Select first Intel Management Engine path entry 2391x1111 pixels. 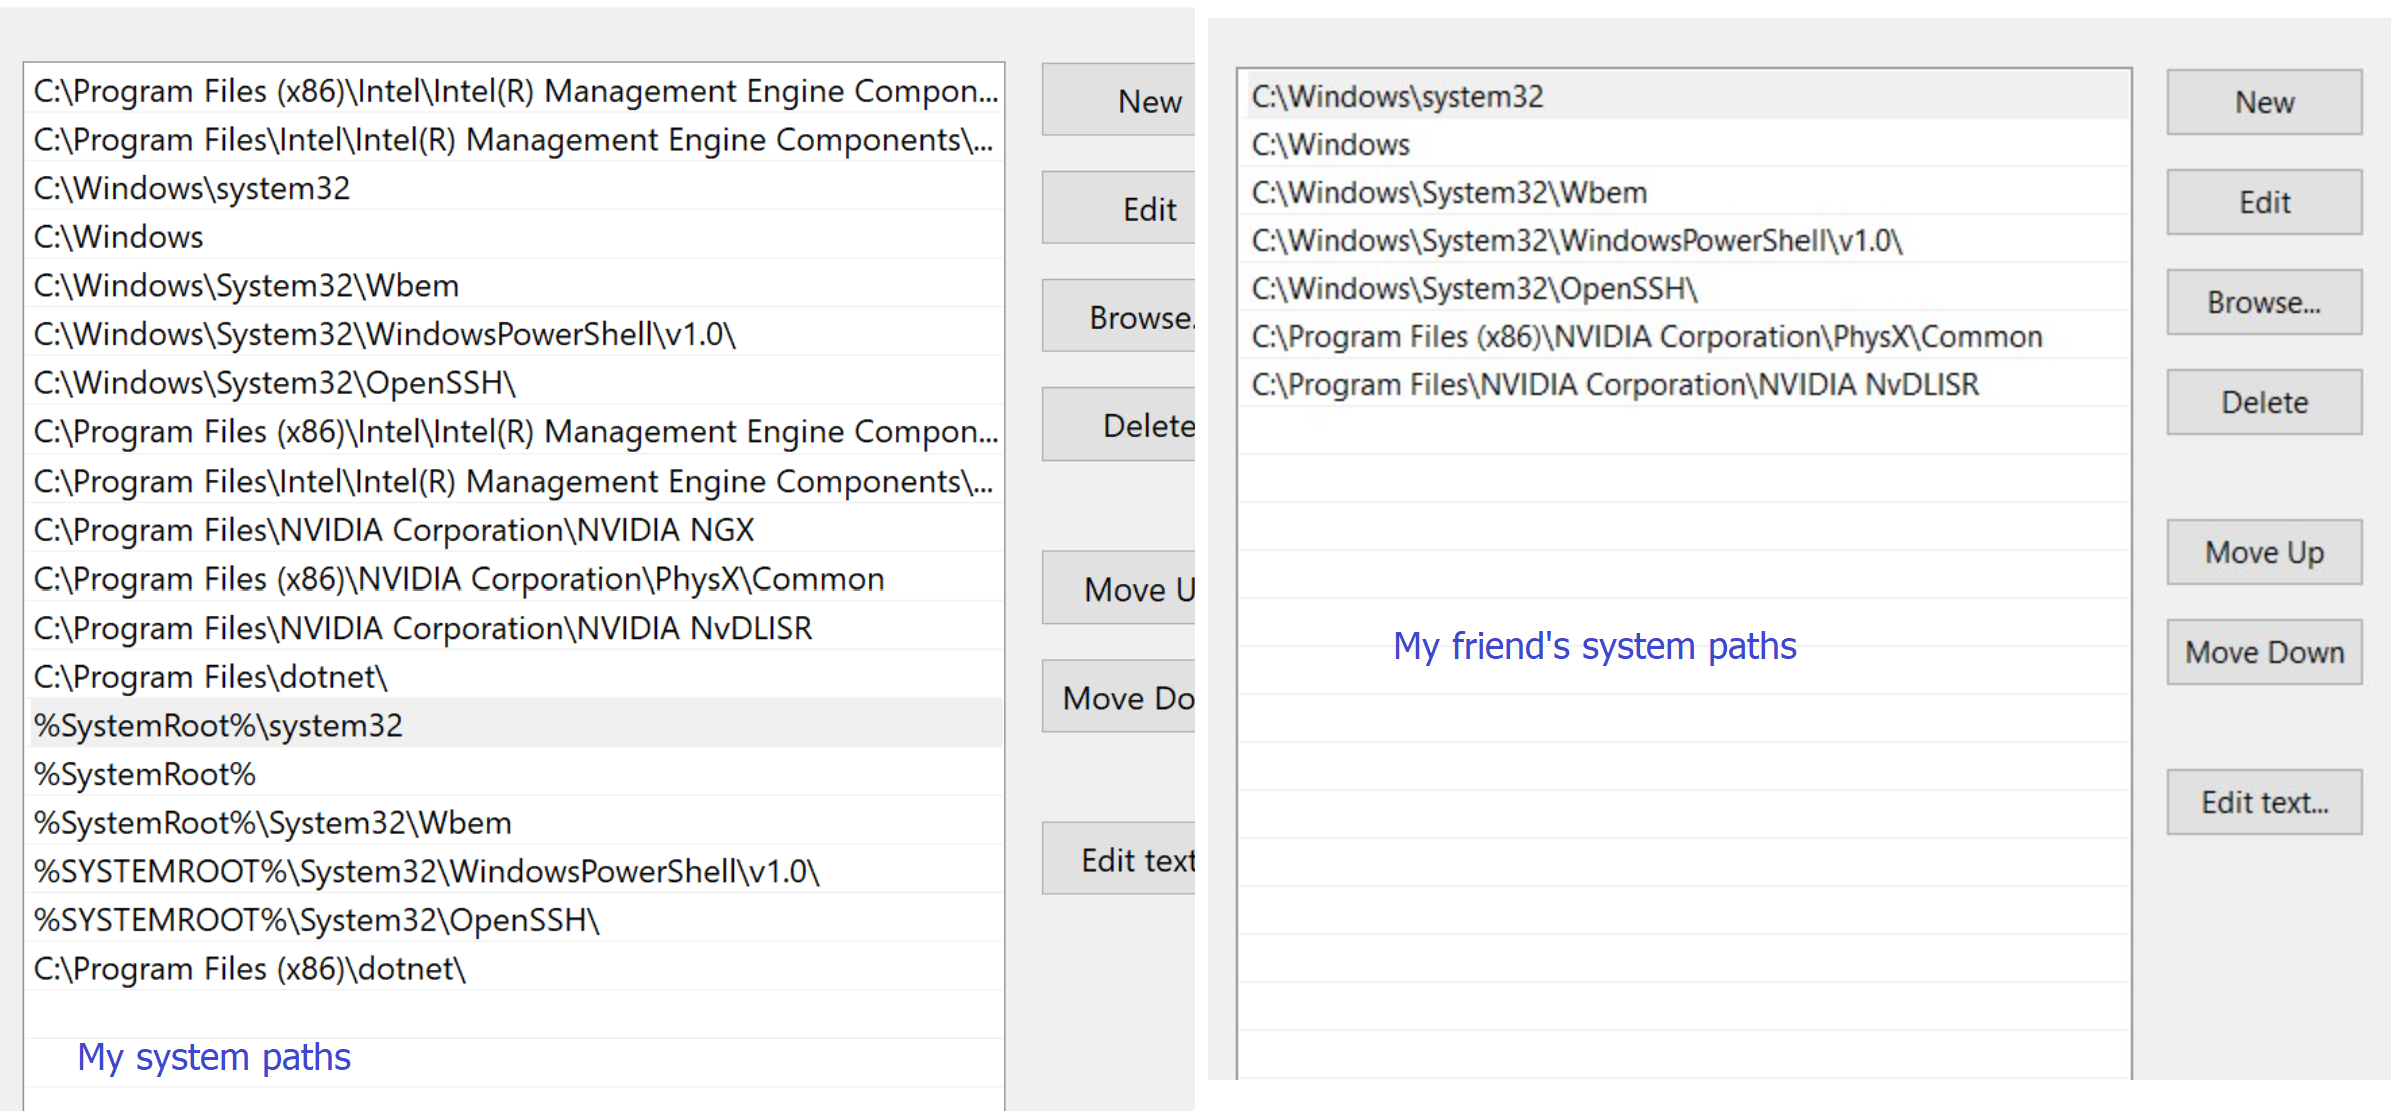coord(515,91)
